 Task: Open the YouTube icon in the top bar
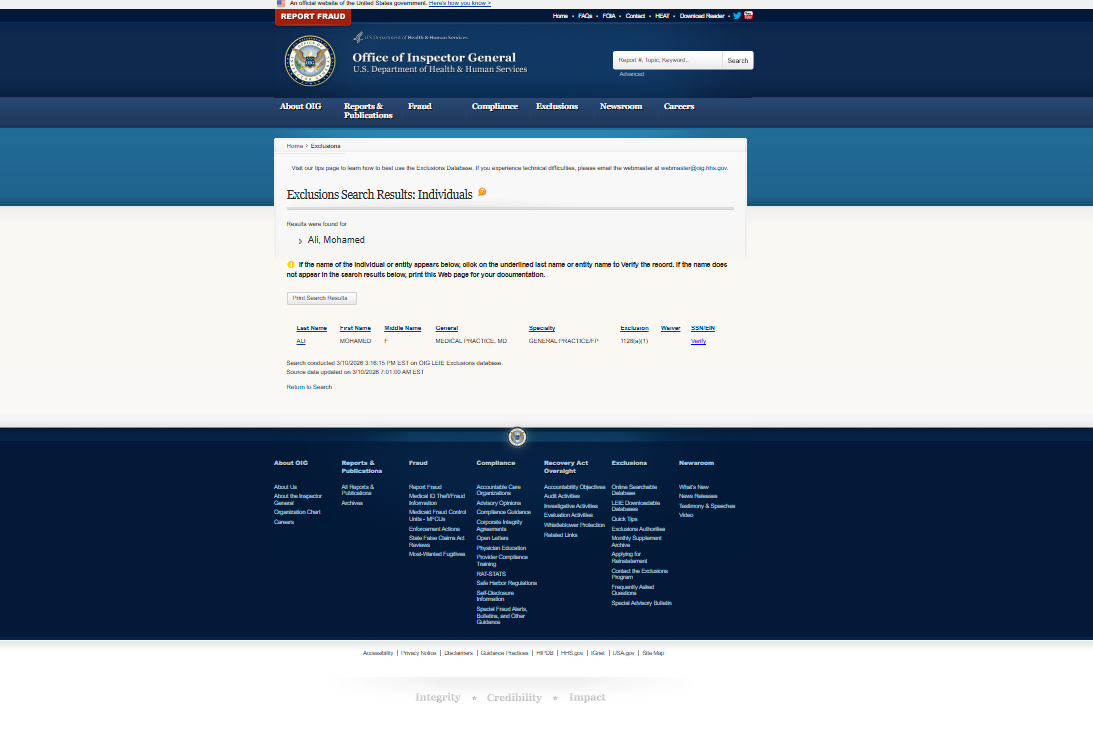(749, 15)
